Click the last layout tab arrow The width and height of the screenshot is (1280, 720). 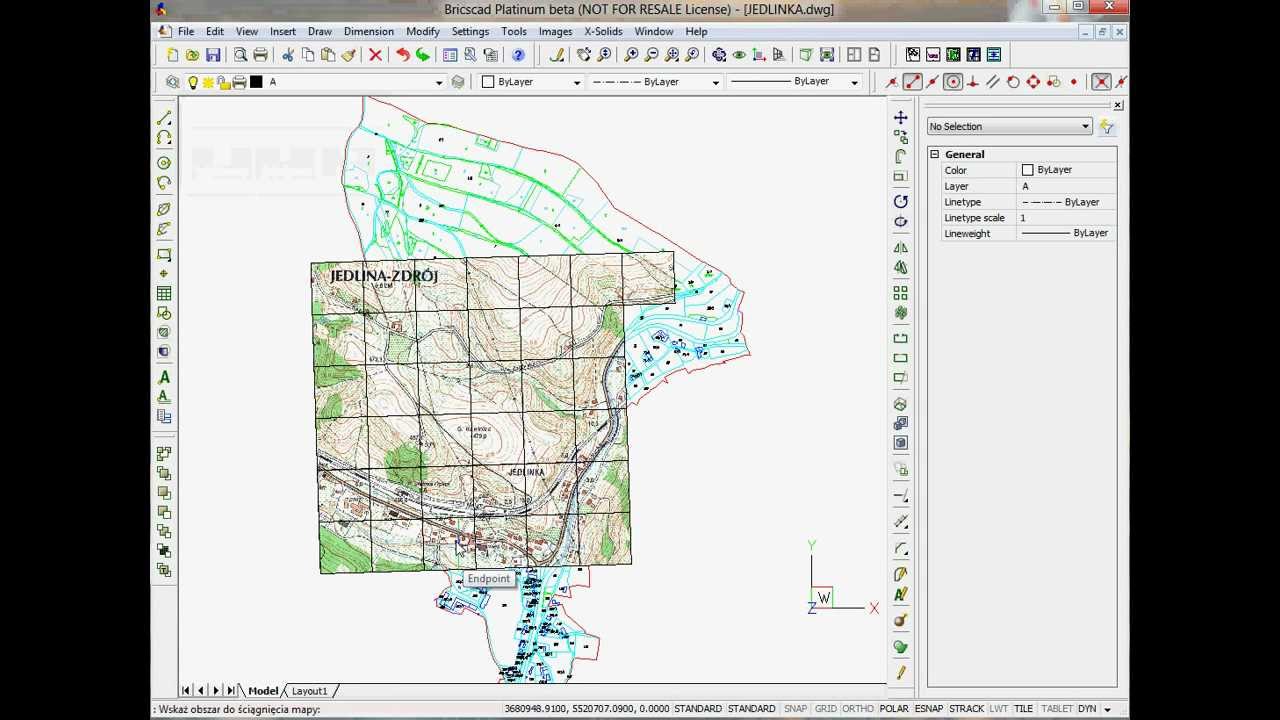coord(231,691)
